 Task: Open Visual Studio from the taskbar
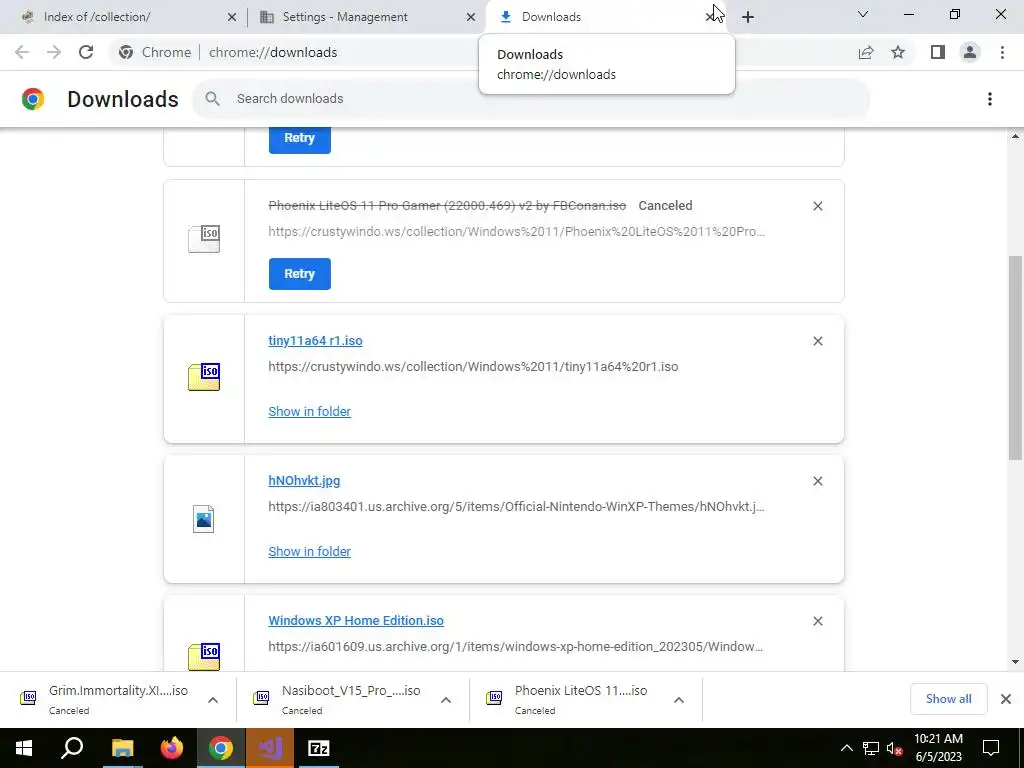click(x=270, y=748)
